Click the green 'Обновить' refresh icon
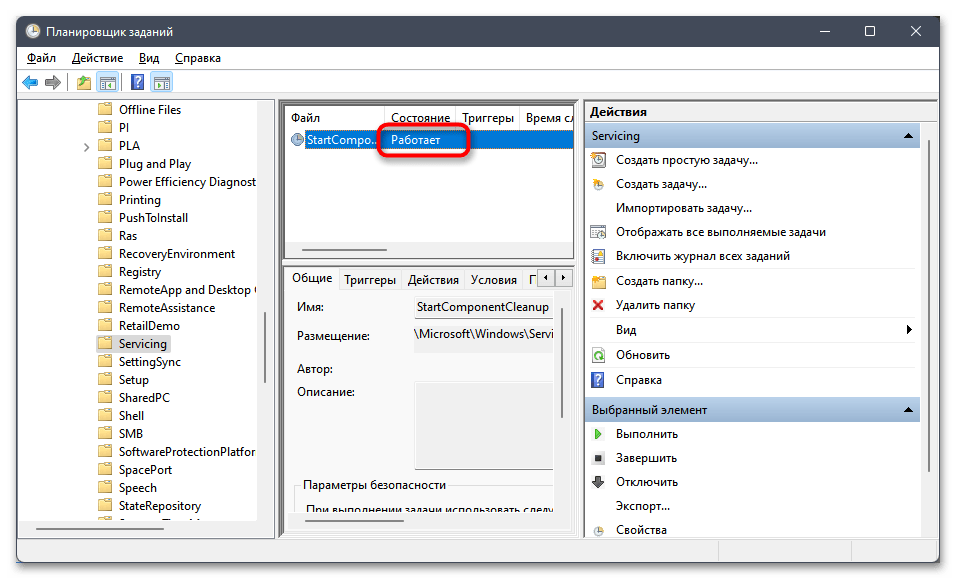 click(599, 355)
